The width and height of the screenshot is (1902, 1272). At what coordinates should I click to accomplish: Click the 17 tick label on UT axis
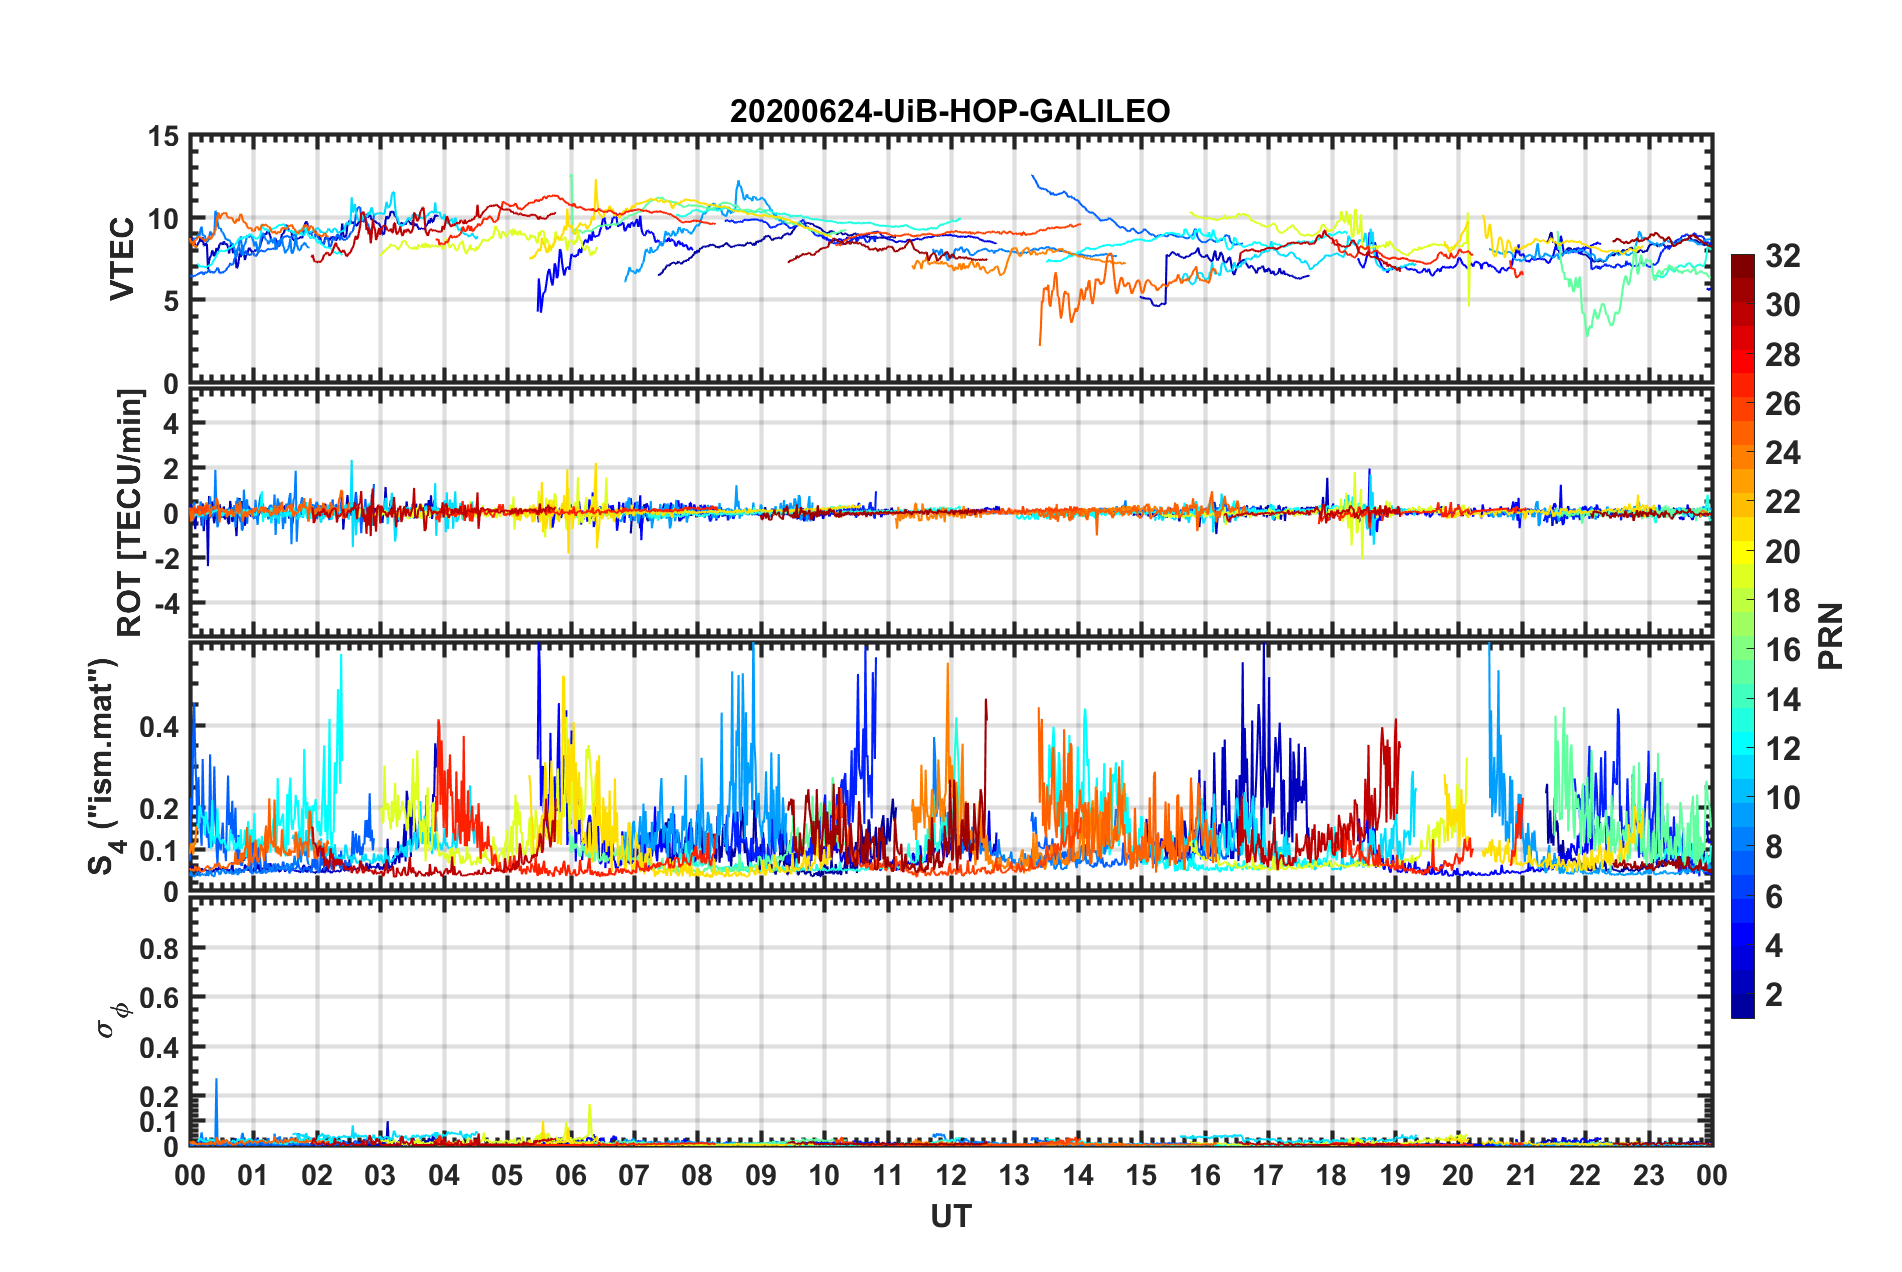click(1268, 1175)
